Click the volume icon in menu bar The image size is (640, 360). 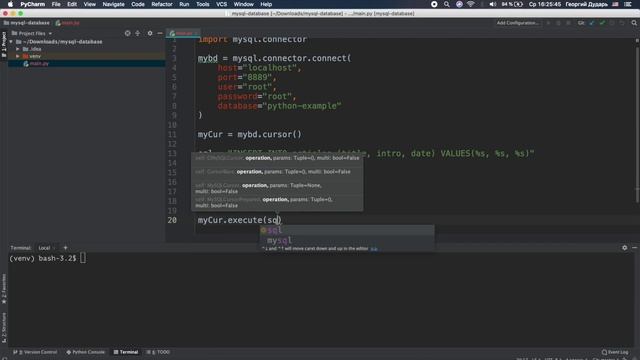pyautogui.click(x=493, y=4)
